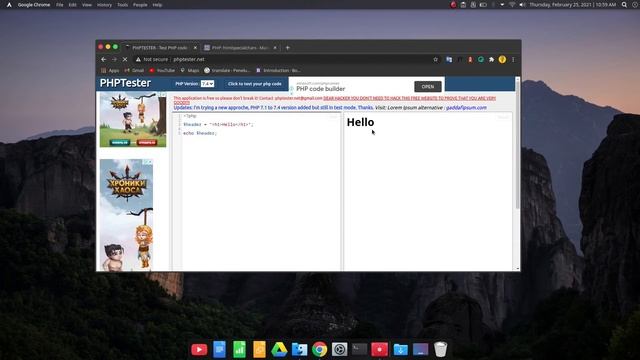Open the Edit menu in the menu bar
Image resolution: width=640 pixels, height=360 pixels.
(x=73, y=5)
